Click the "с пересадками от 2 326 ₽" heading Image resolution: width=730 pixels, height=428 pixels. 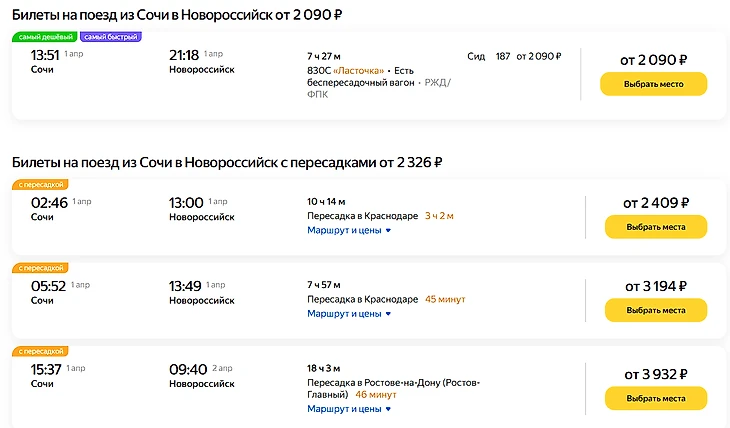[226, 162]
